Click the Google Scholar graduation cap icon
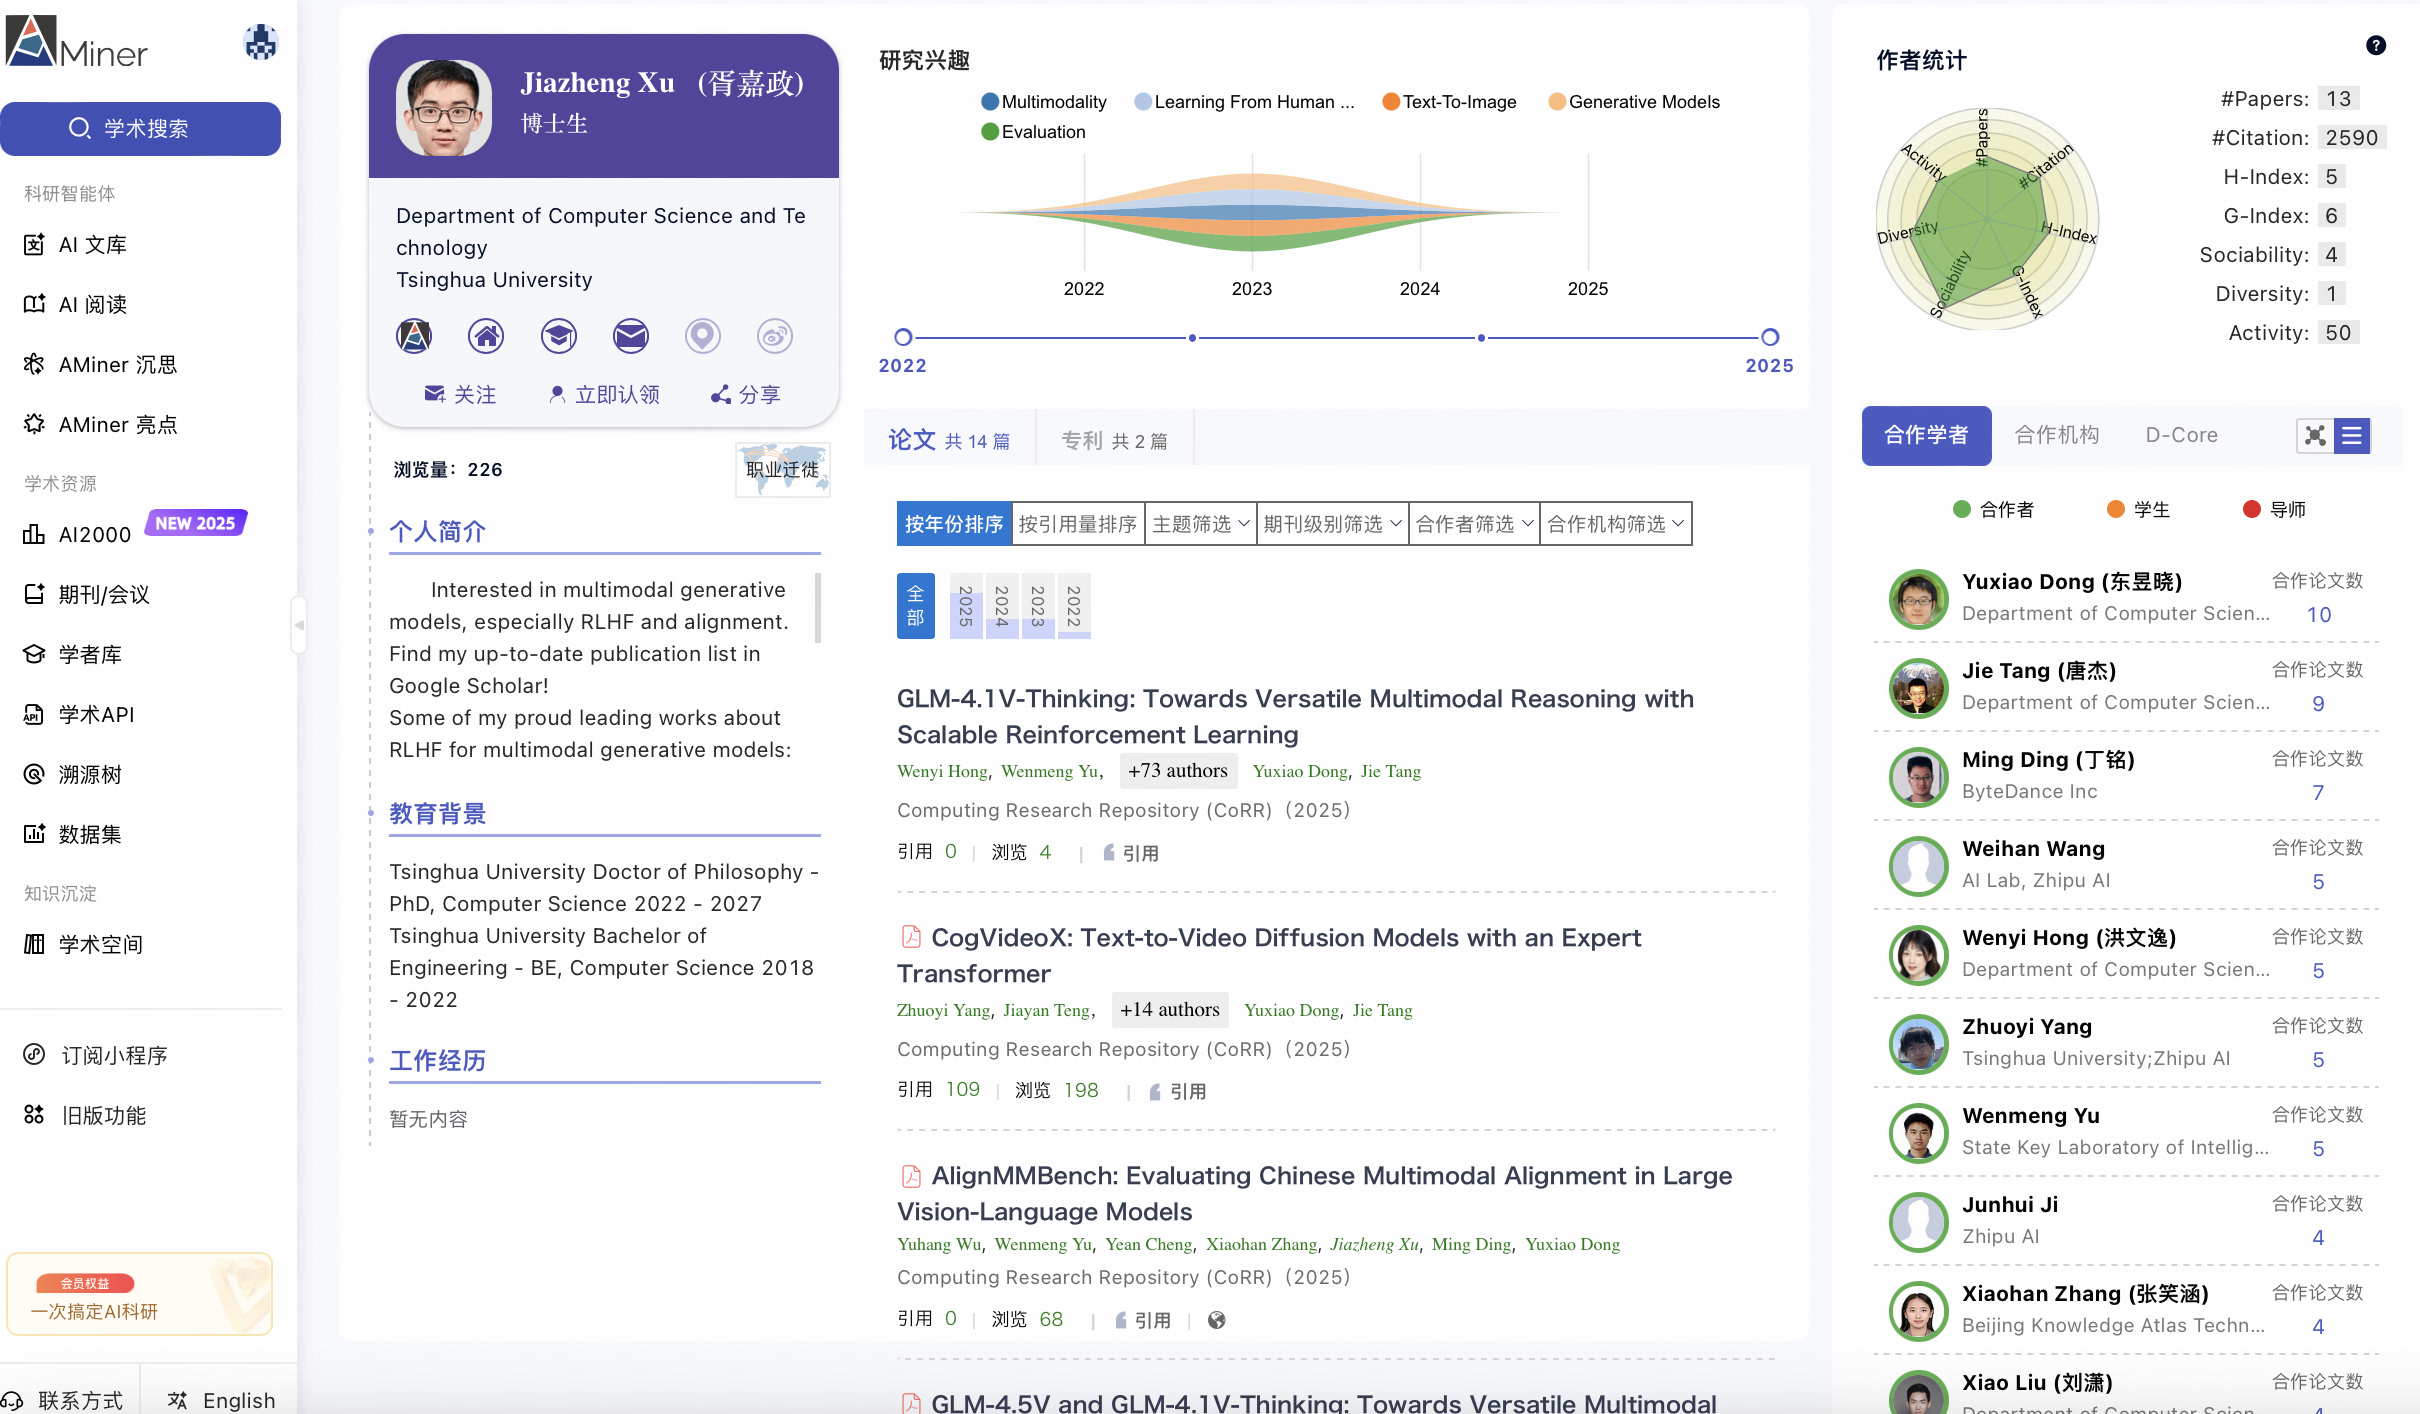Viewport: 2420px width, 1414px height. point(558,336)
